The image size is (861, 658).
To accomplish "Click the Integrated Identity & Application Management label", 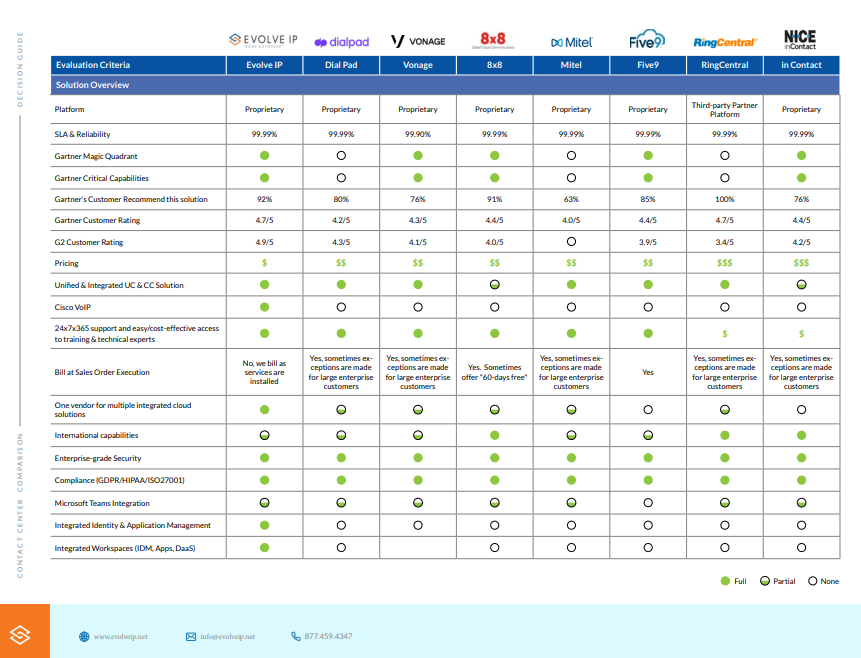I will tap(133, 526).
